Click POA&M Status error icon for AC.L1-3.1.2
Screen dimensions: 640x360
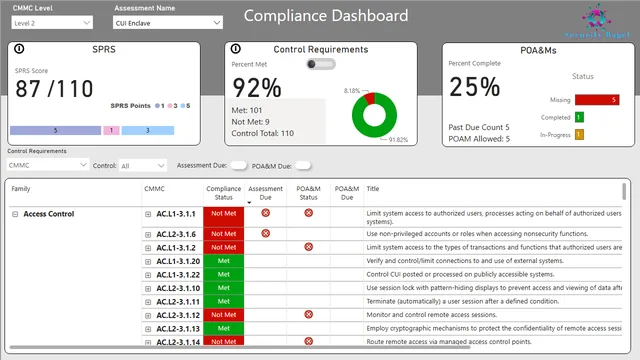point(309,247)
